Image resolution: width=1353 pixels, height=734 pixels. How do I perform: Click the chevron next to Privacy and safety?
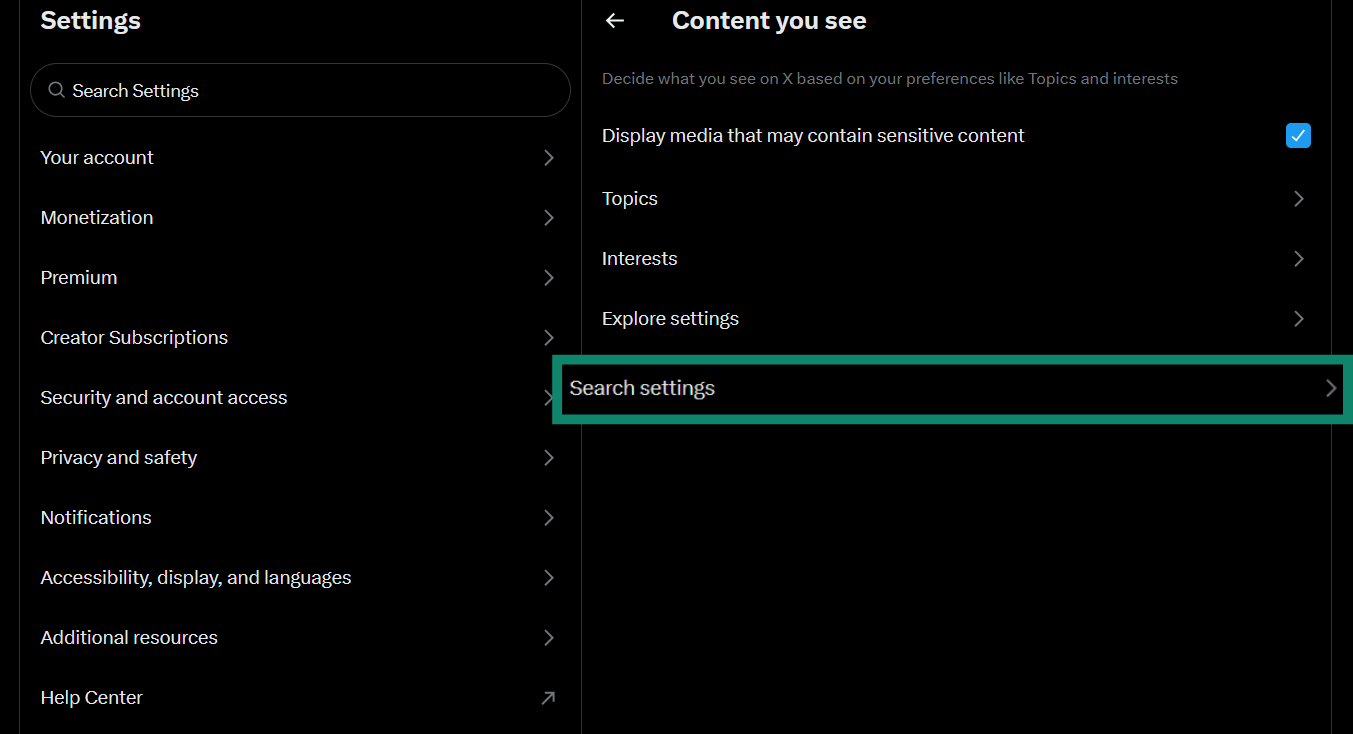tap(548, 457)
